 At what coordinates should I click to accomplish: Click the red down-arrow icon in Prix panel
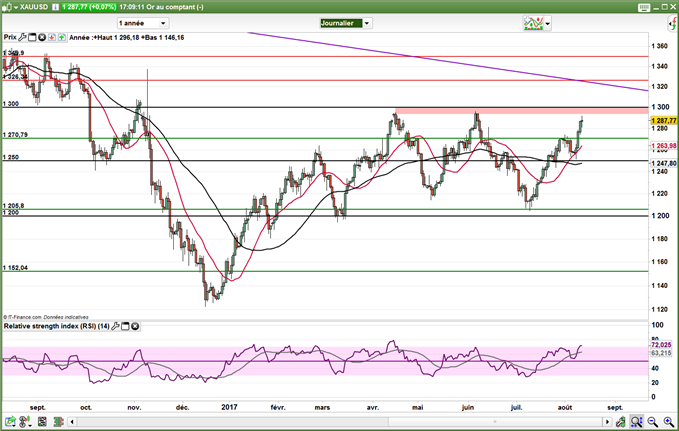[x=52, y=37]
